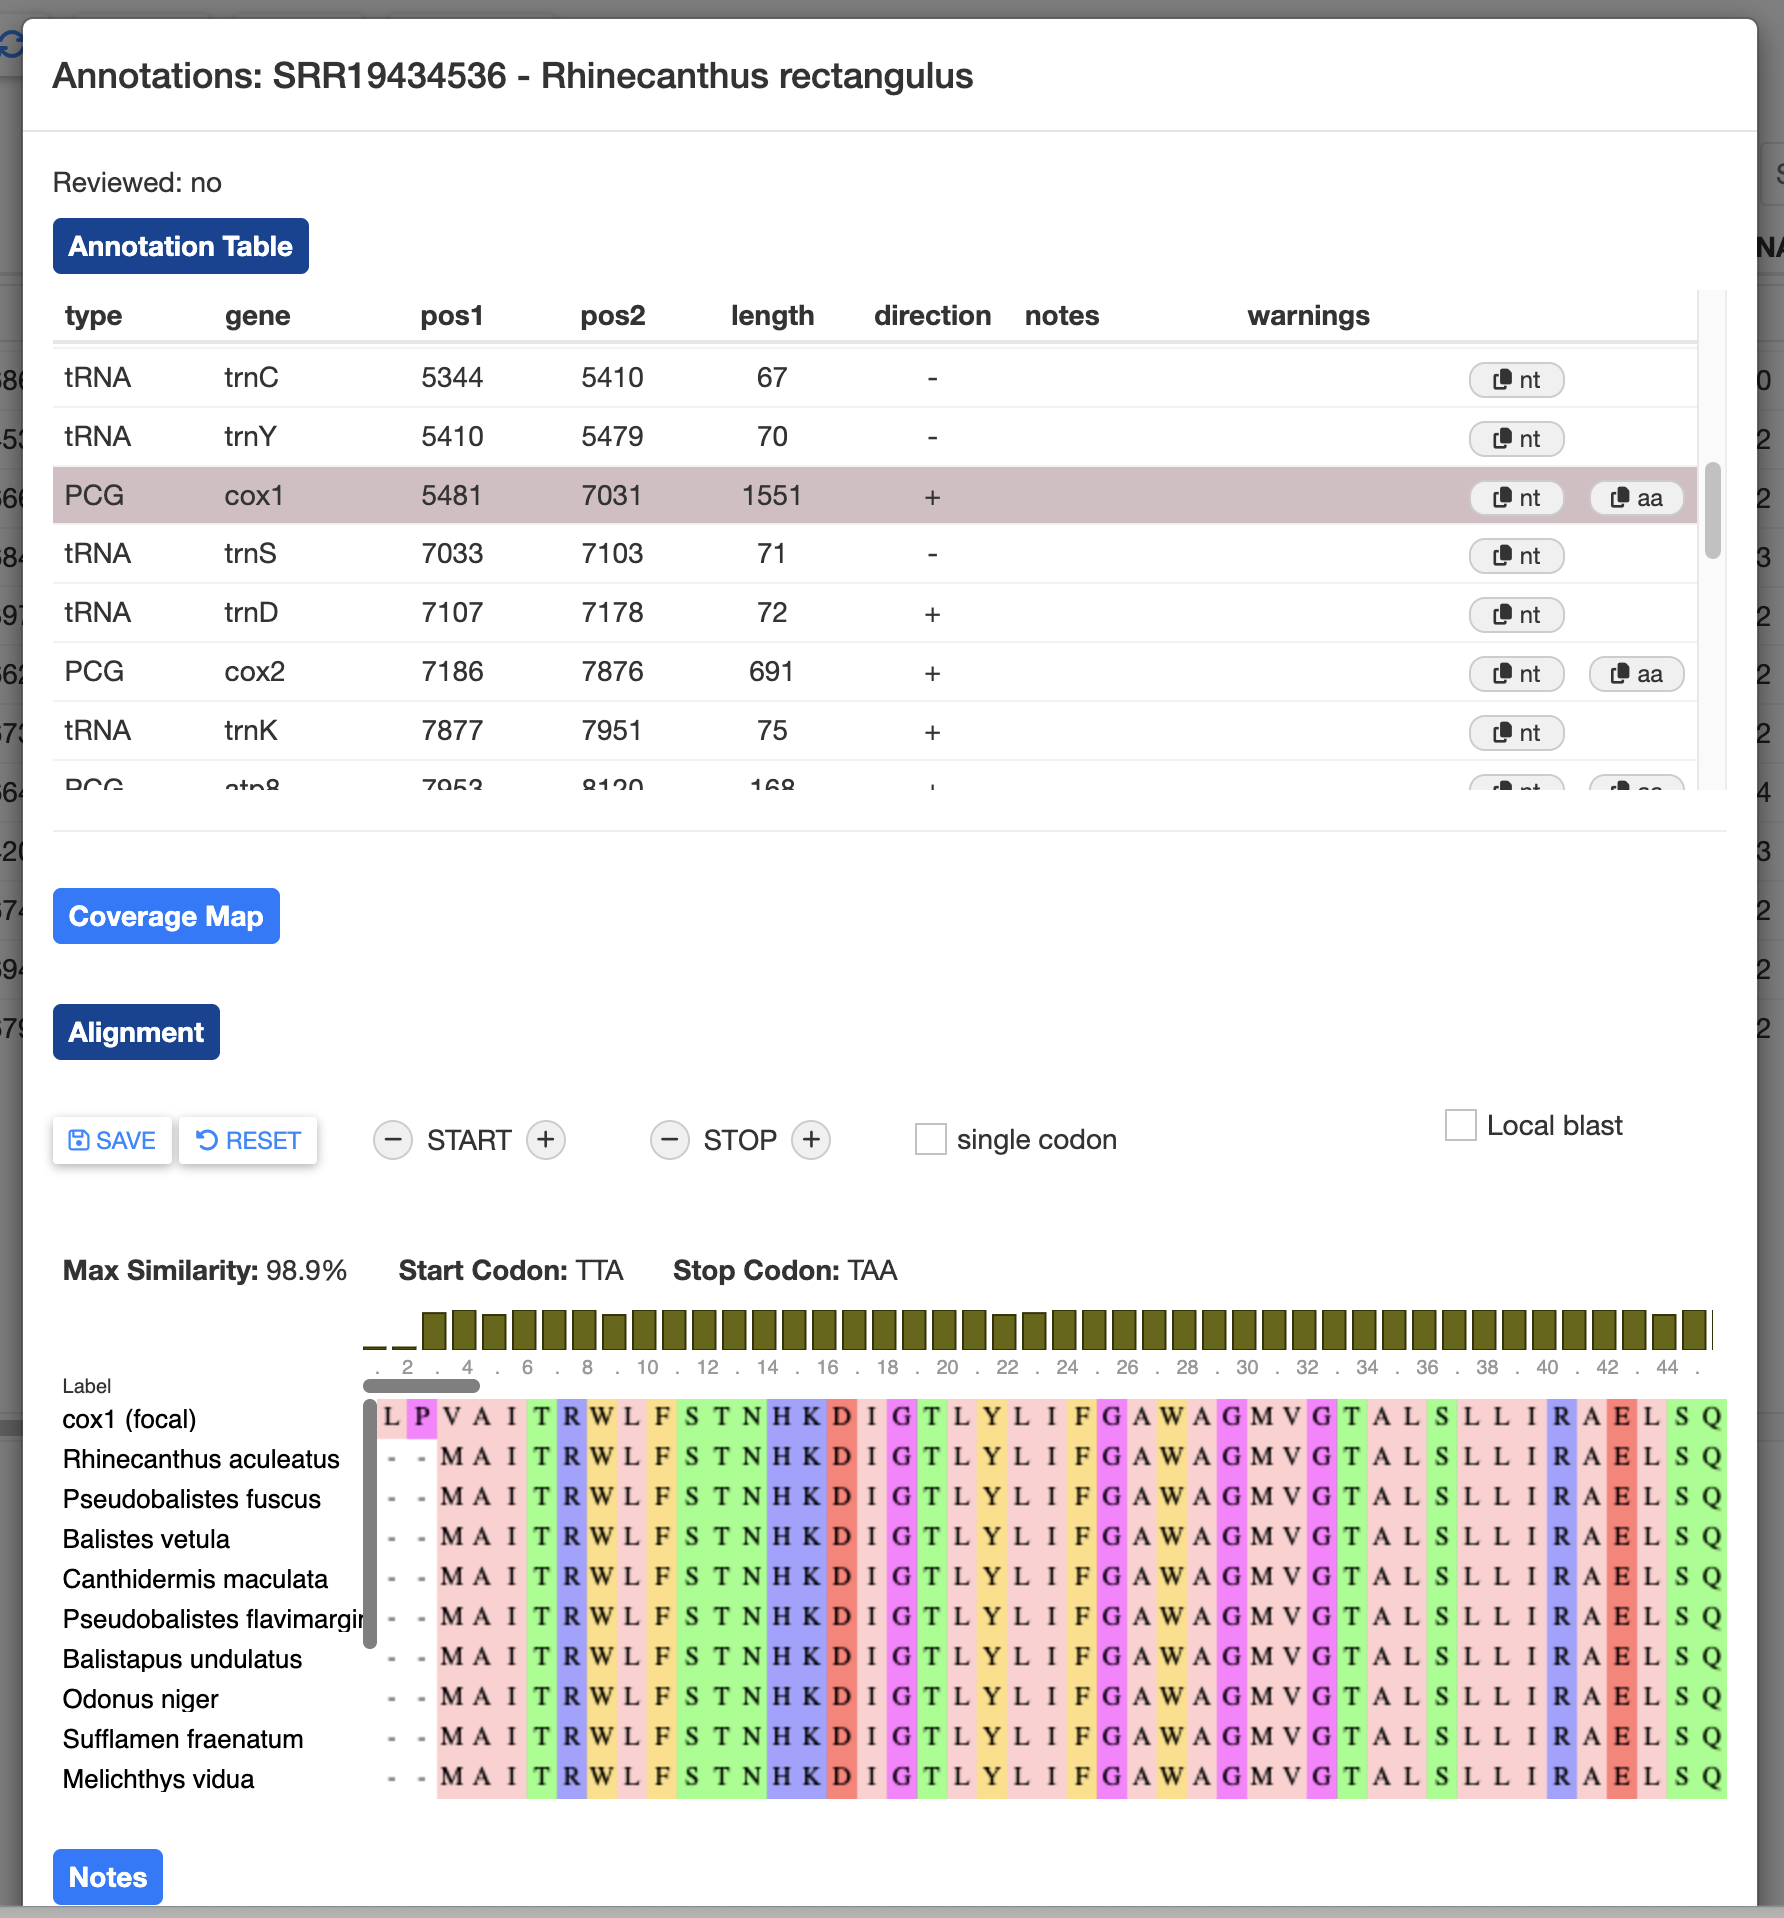Screen dimensions: 1784x1918
Task: Click the 'pos2' column header
Action: point(613,316)
